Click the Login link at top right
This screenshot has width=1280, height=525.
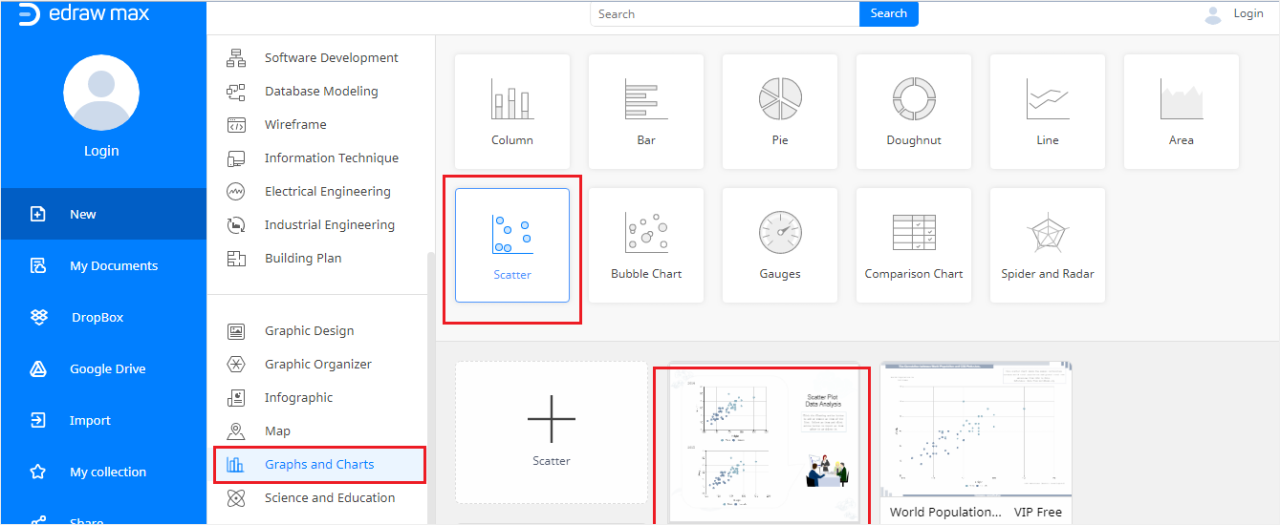(x=1248, y=14)
